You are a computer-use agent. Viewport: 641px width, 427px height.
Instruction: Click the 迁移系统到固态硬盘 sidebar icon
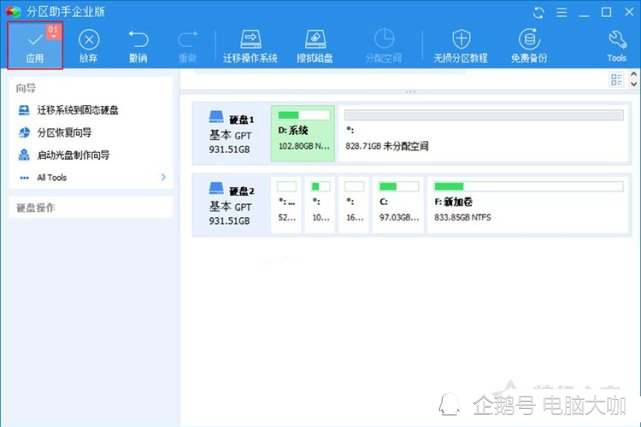click(x=24, y=110)
